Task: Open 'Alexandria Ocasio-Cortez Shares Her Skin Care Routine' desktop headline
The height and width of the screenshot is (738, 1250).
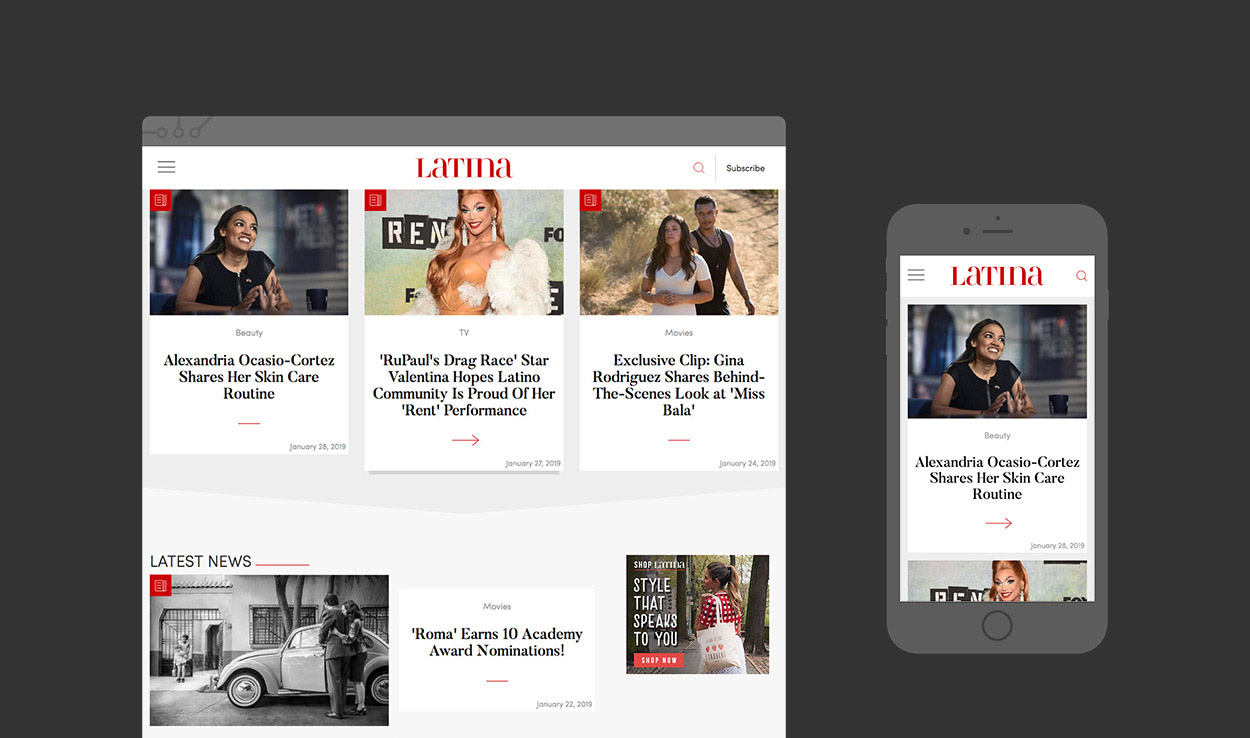Action: click(x=249, y=377)
